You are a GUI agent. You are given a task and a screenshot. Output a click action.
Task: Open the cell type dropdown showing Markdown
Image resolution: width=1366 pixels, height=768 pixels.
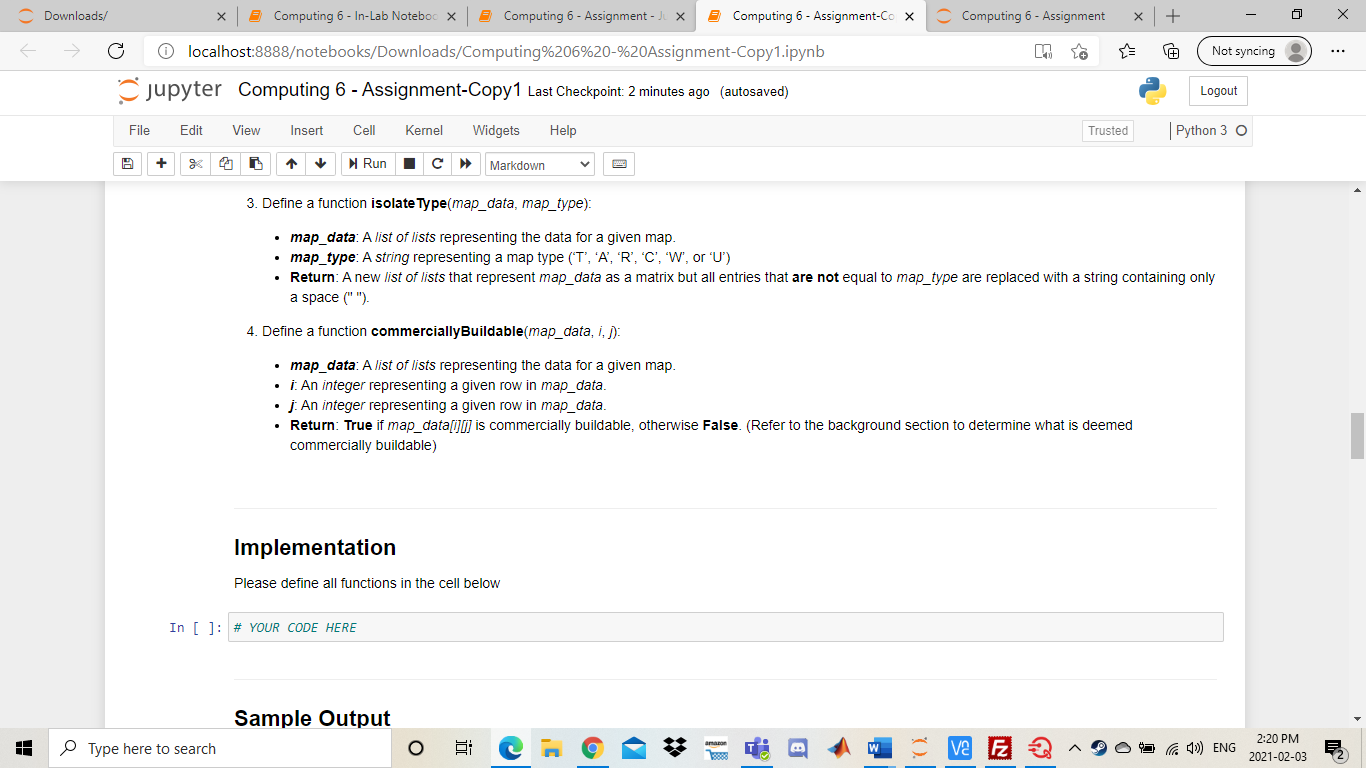540,163
